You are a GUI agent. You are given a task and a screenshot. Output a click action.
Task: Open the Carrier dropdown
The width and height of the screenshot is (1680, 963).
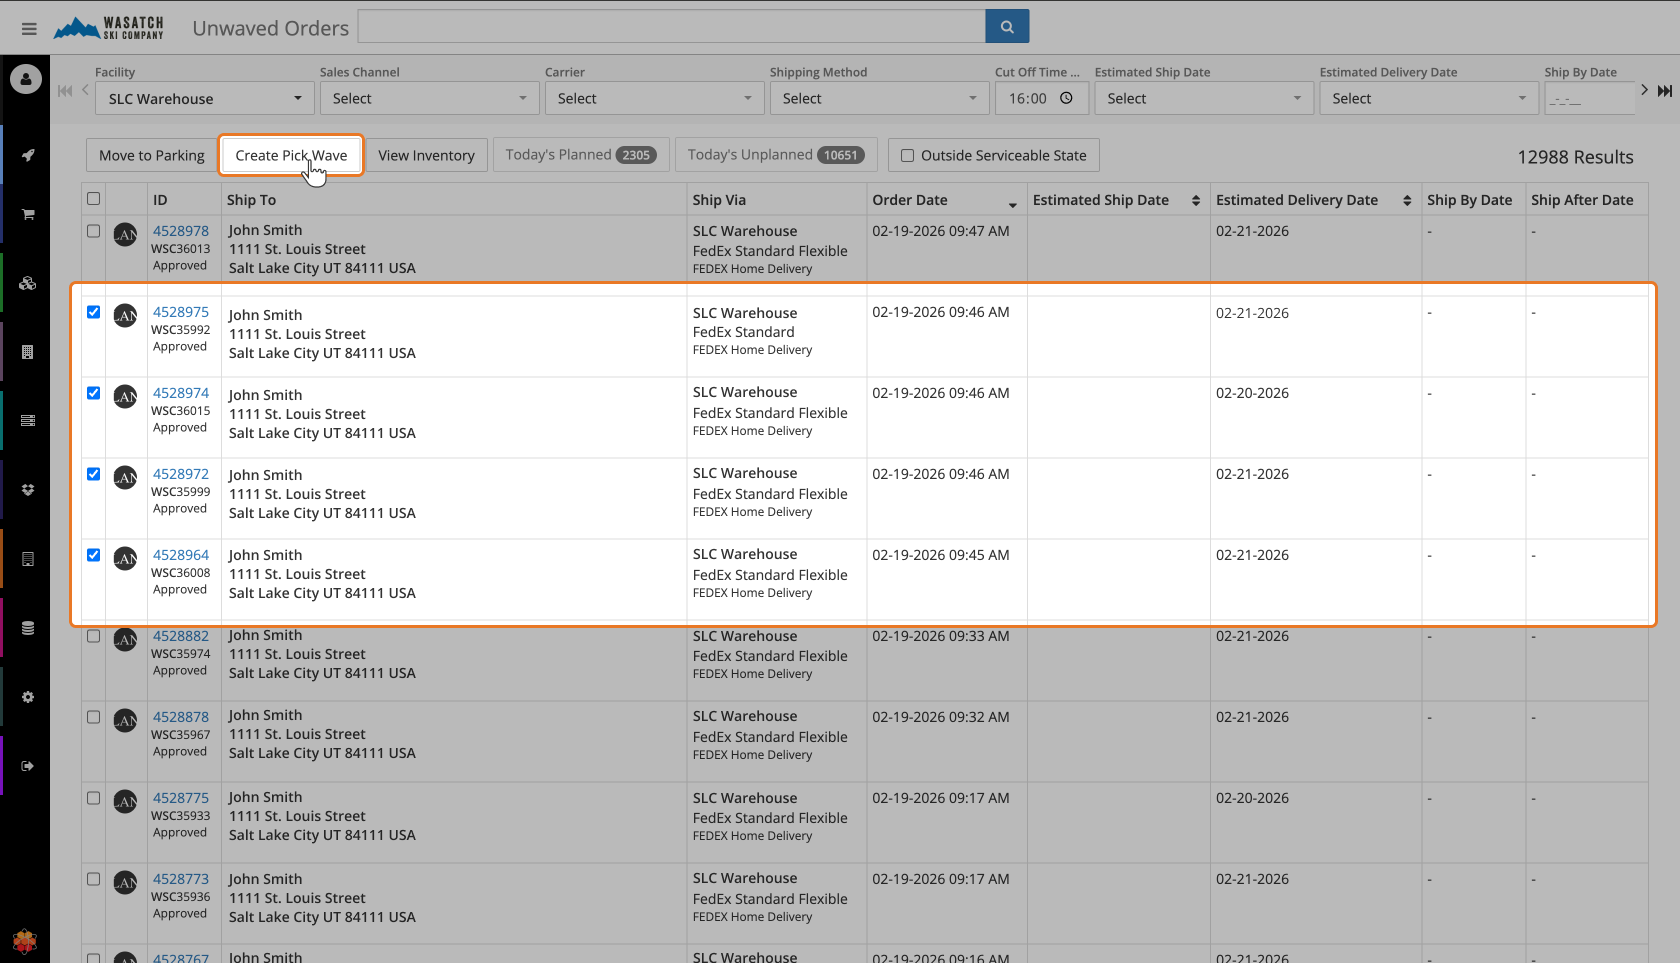pyautogui.click(x=655, y=98)
